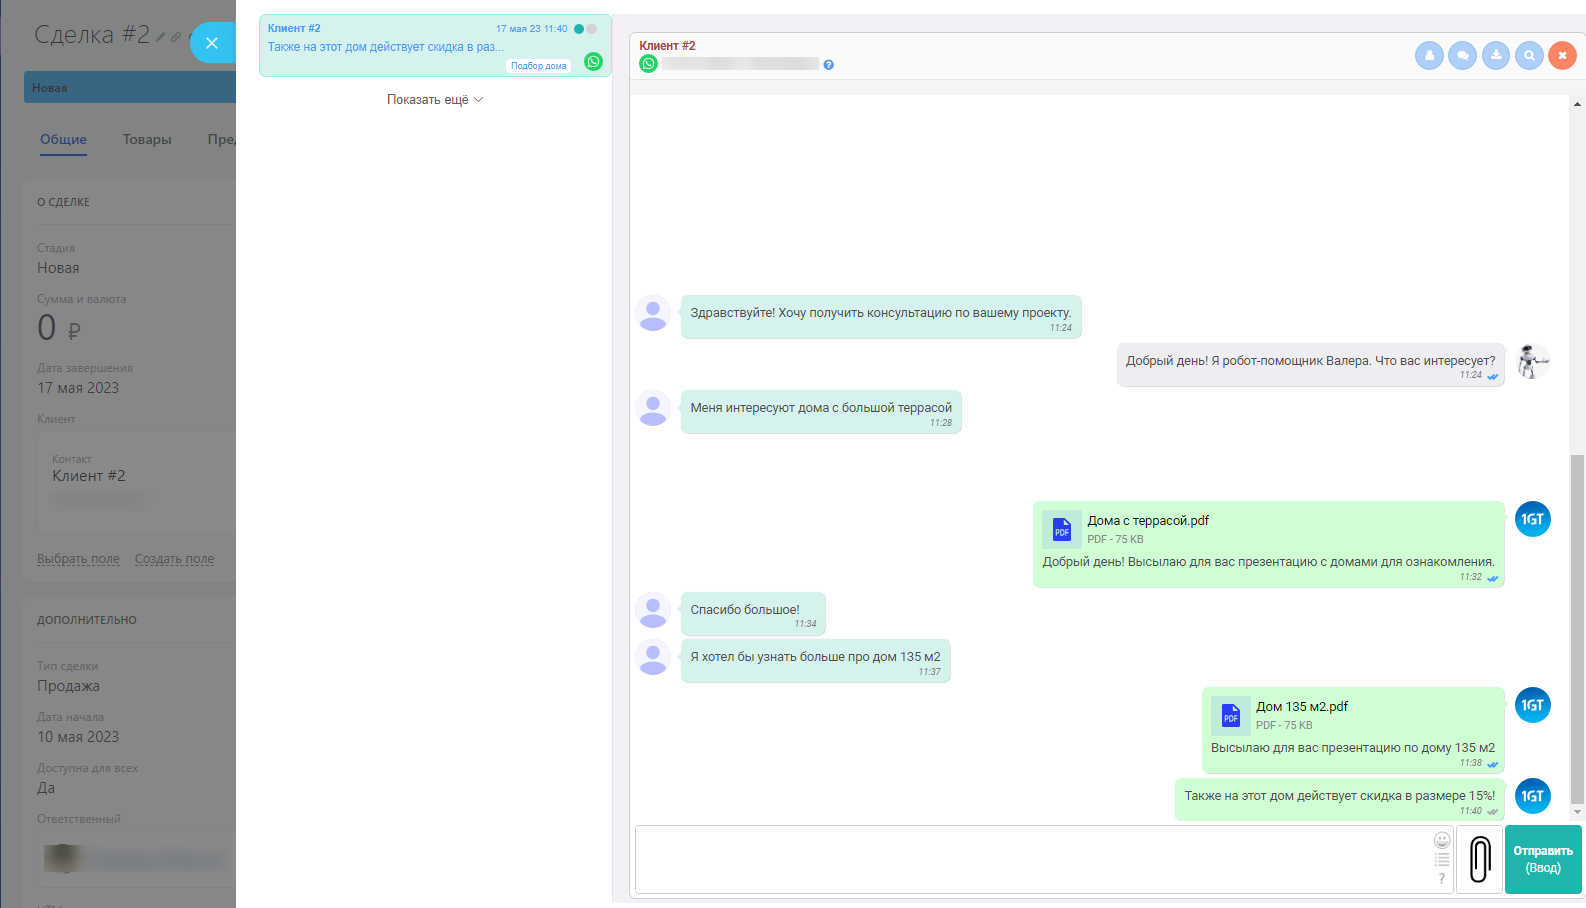Click the 1GT avatar beside Дома с террасой.pdf
1586x908 pixels.
point(1533,519)
